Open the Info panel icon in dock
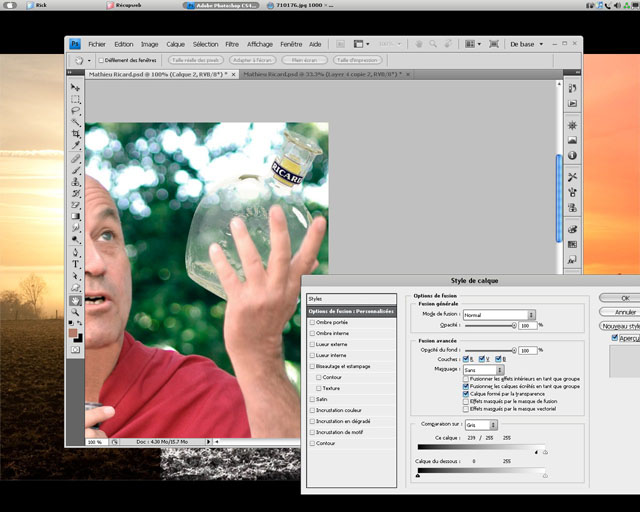The height and width of the screenshot is (512, 640). tap(572, 155)
